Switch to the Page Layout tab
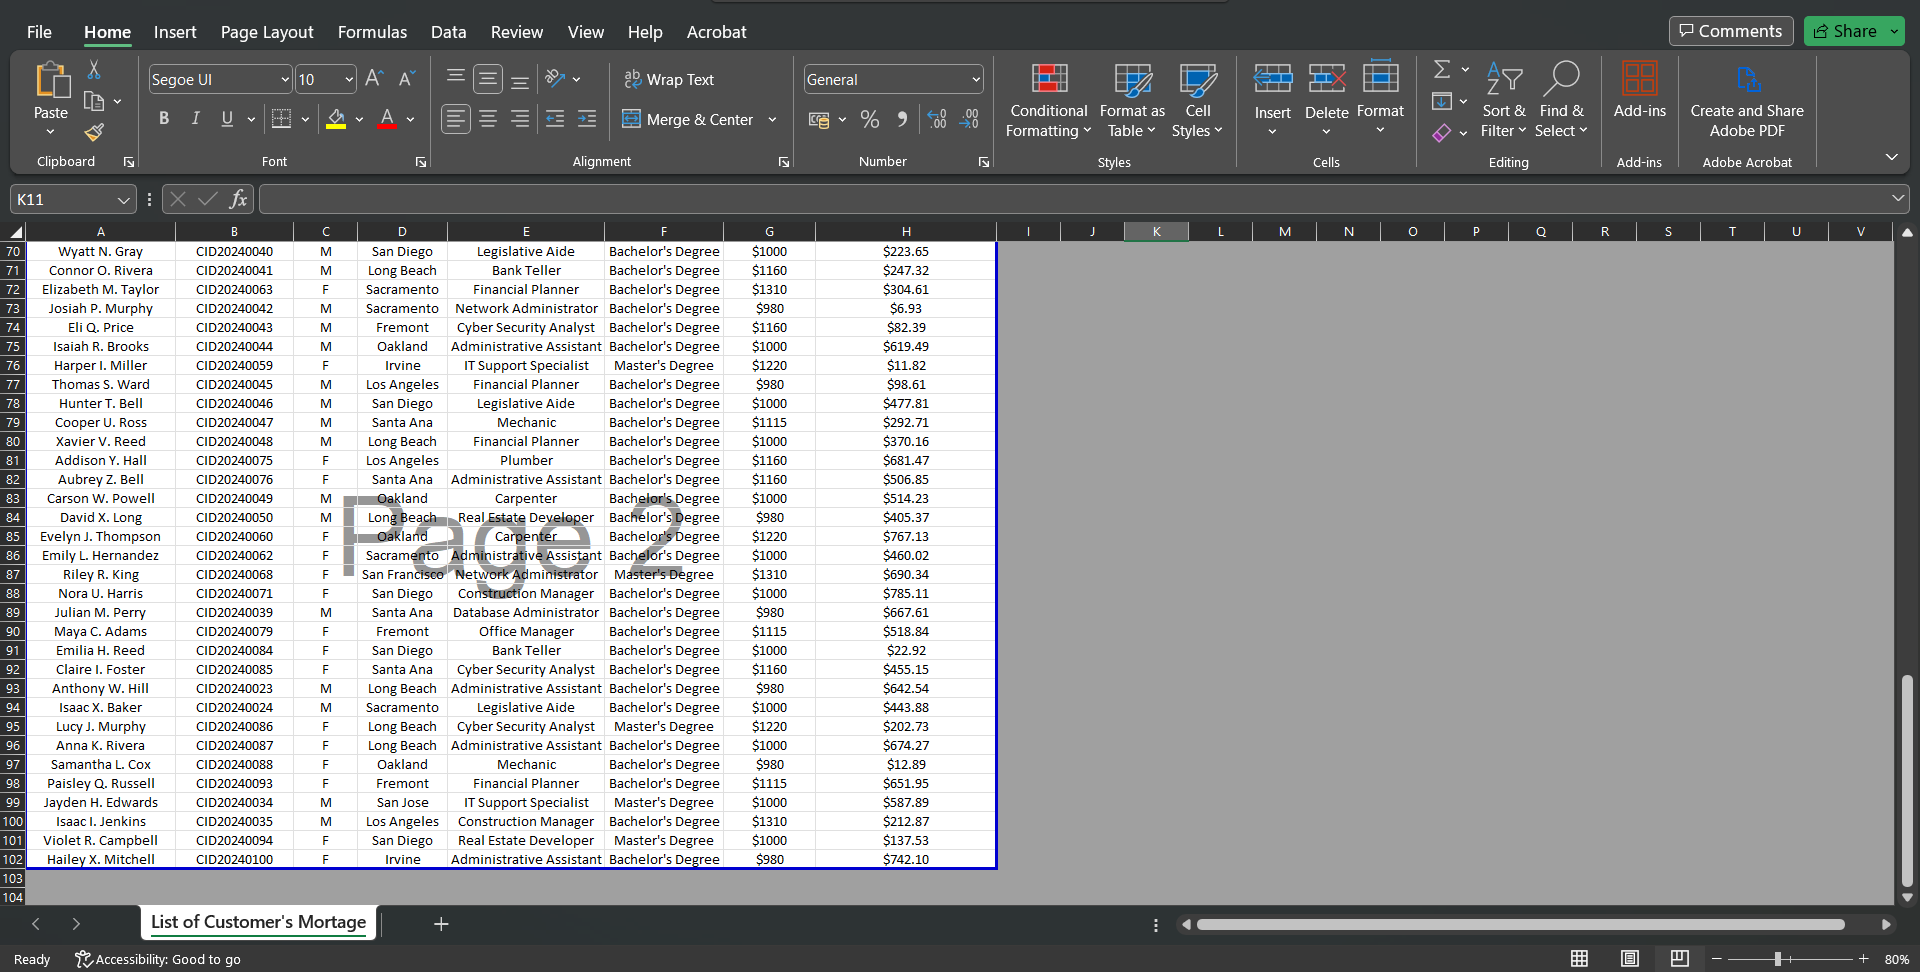 pyautogui.click(x=267, y=32)
